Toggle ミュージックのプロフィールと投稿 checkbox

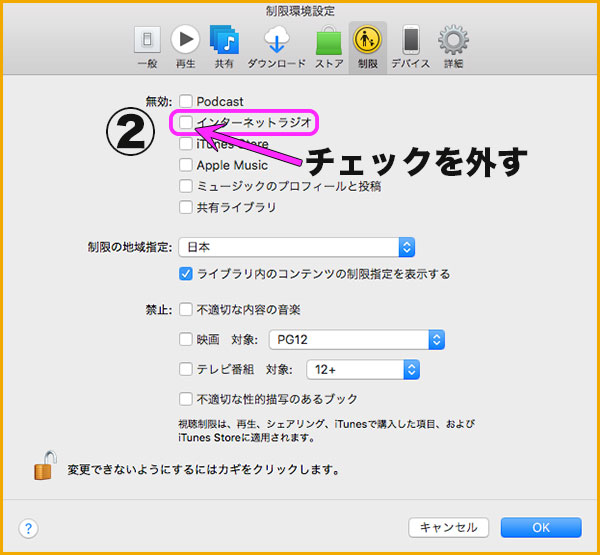186,186
